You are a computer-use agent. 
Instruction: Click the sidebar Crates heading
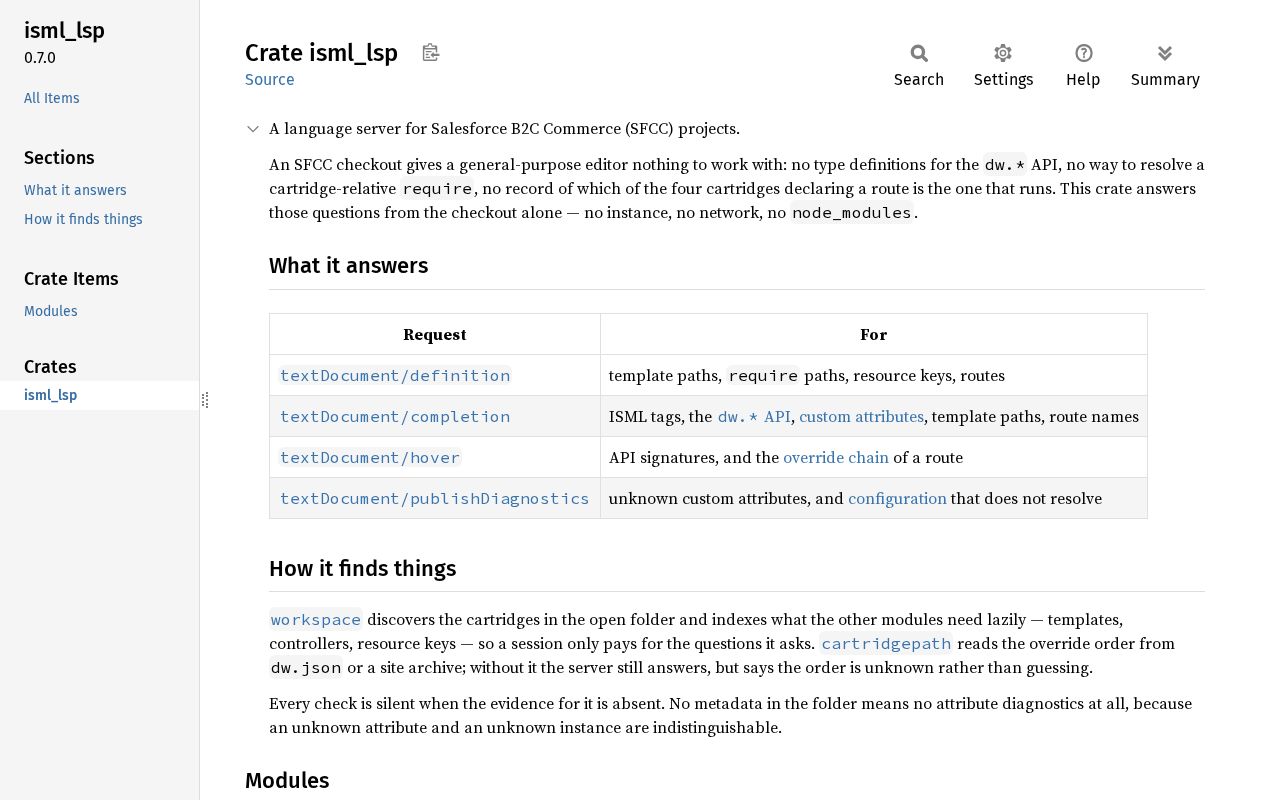click(50, 367)
